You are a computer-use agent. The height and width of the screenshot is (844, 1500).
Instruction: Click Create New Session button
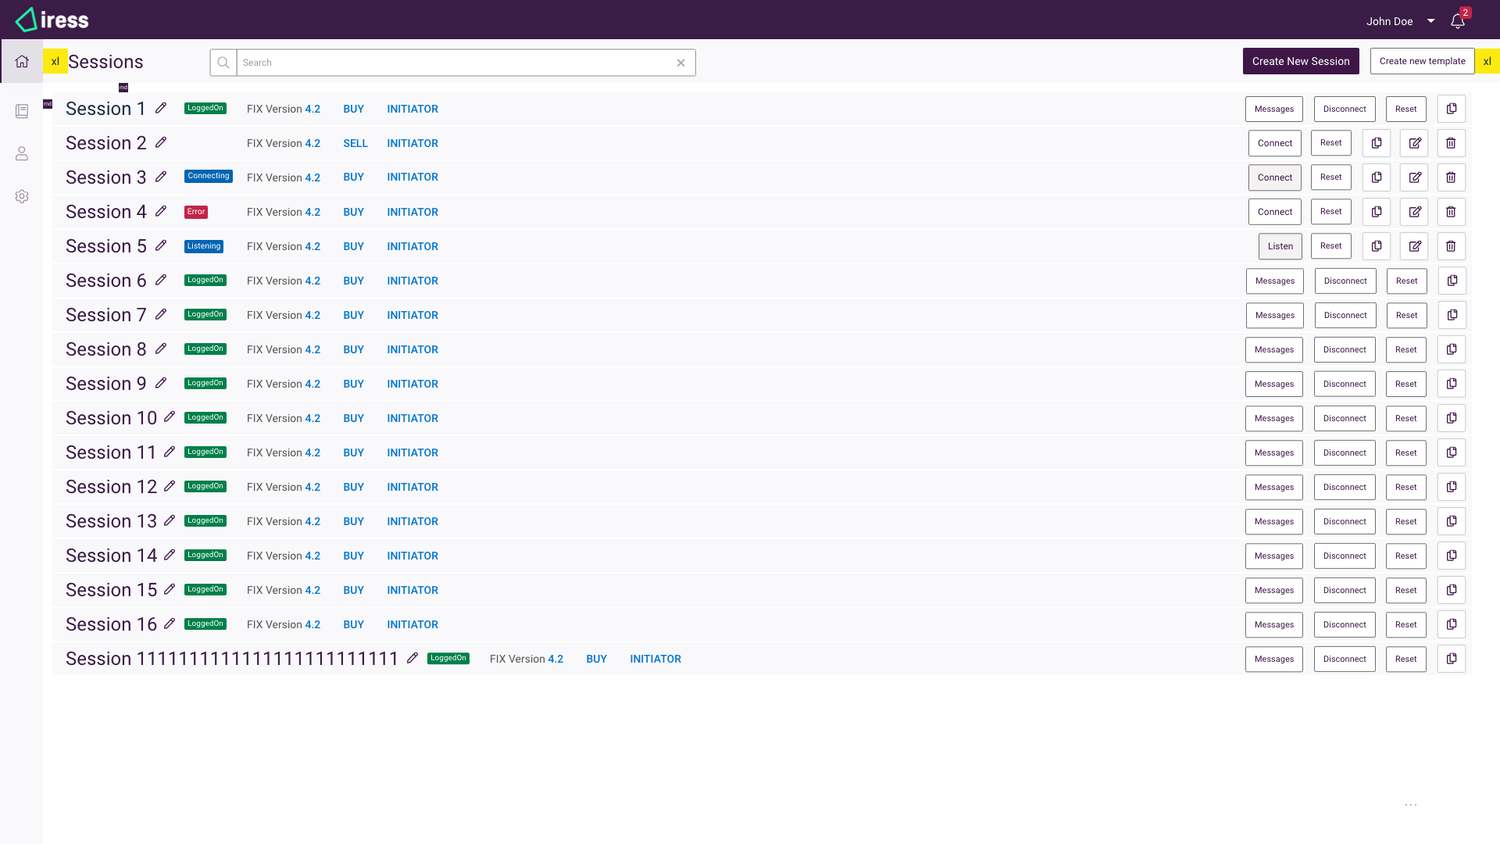pos(1301,61)
